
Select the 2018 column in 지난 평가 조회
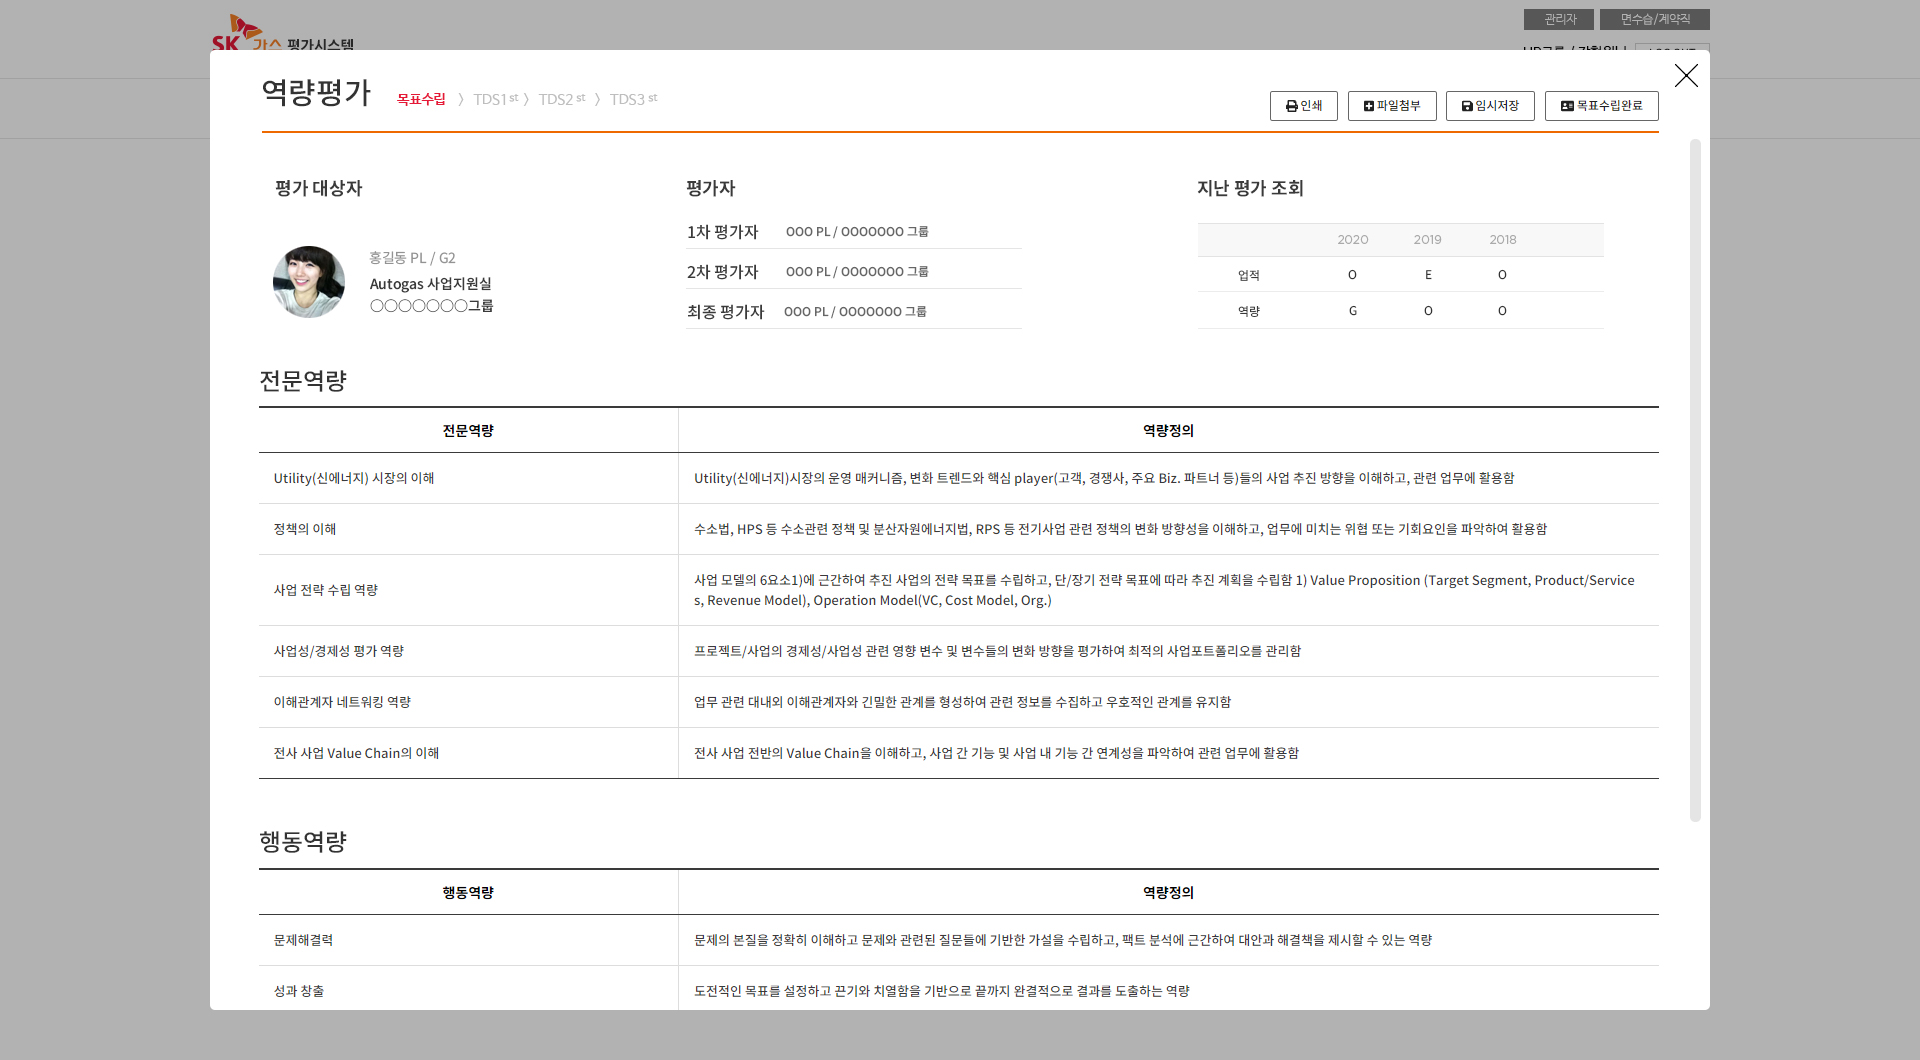tap(1502, 240)
